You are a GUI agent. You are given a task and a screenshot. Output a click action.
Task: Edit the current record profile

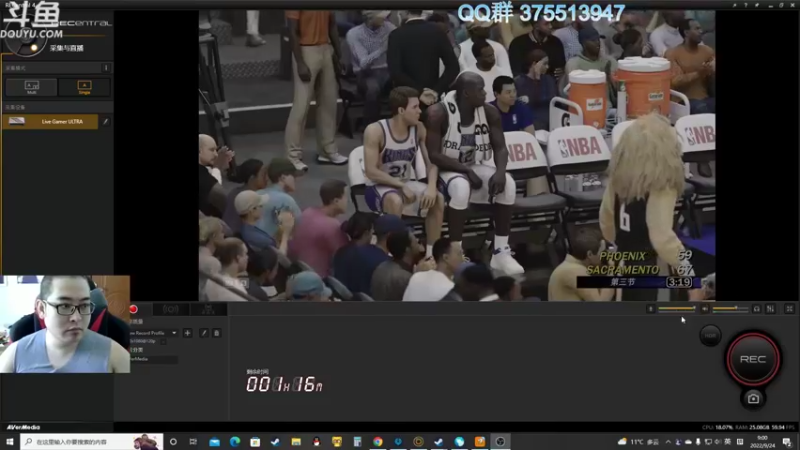204,333
